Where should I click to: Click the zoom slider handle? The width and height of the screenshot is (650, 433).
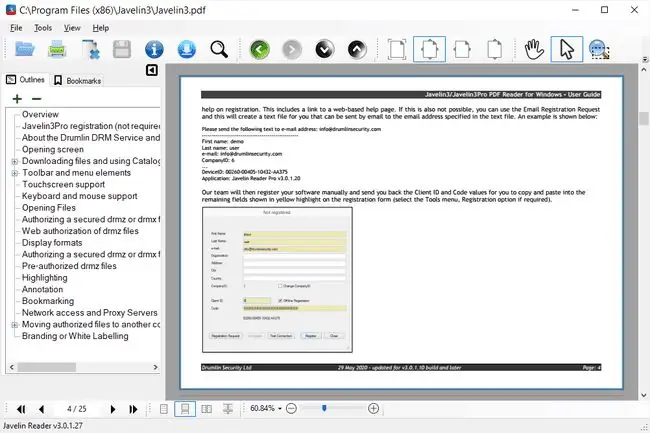point(324,409)
